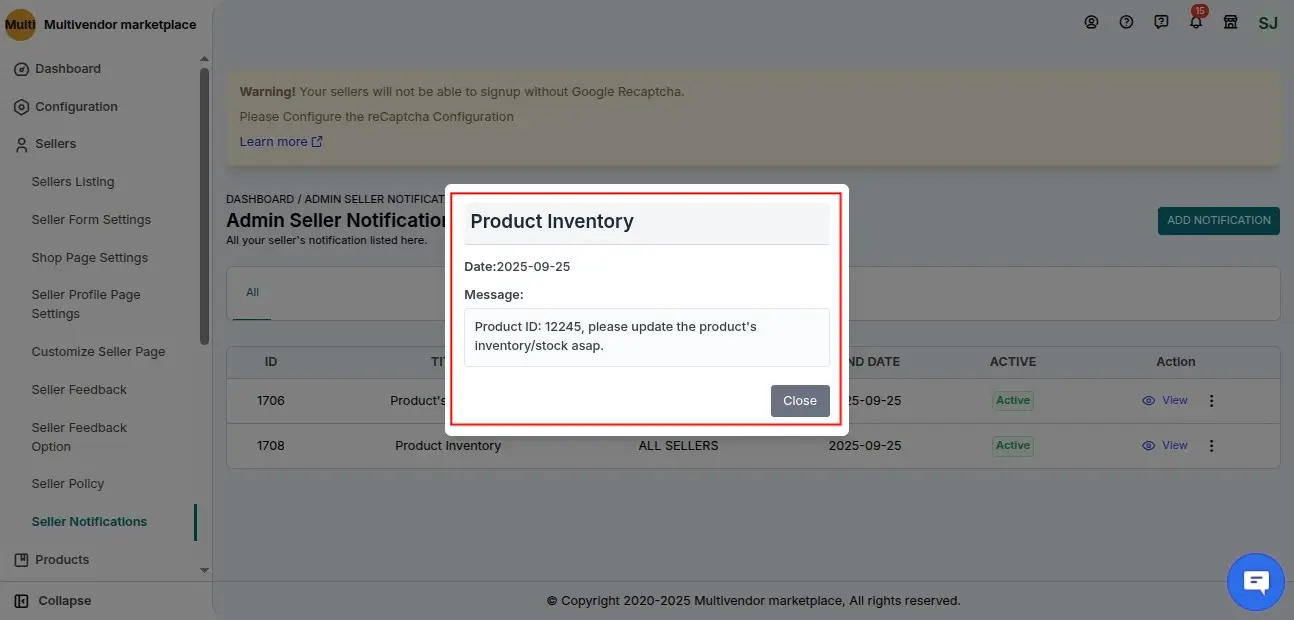Open more actions menu for row 1706
Viewport: 1294px width, 620px height.
[x=1211, y=401]
